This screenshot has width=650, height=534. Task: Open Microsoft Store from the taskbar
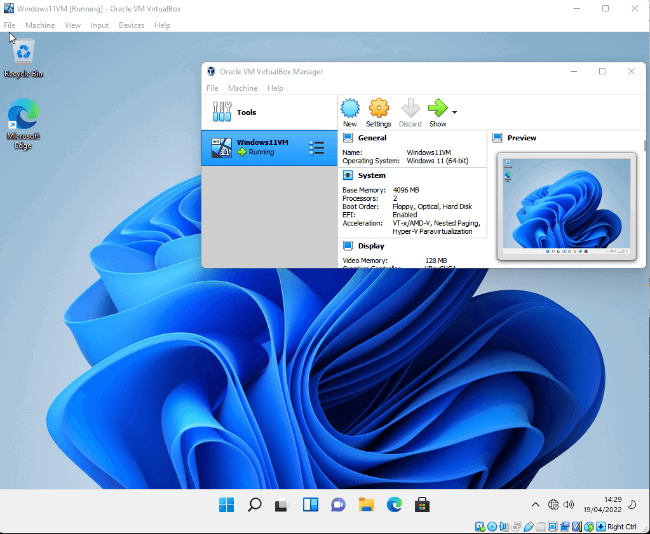point(422,505)
